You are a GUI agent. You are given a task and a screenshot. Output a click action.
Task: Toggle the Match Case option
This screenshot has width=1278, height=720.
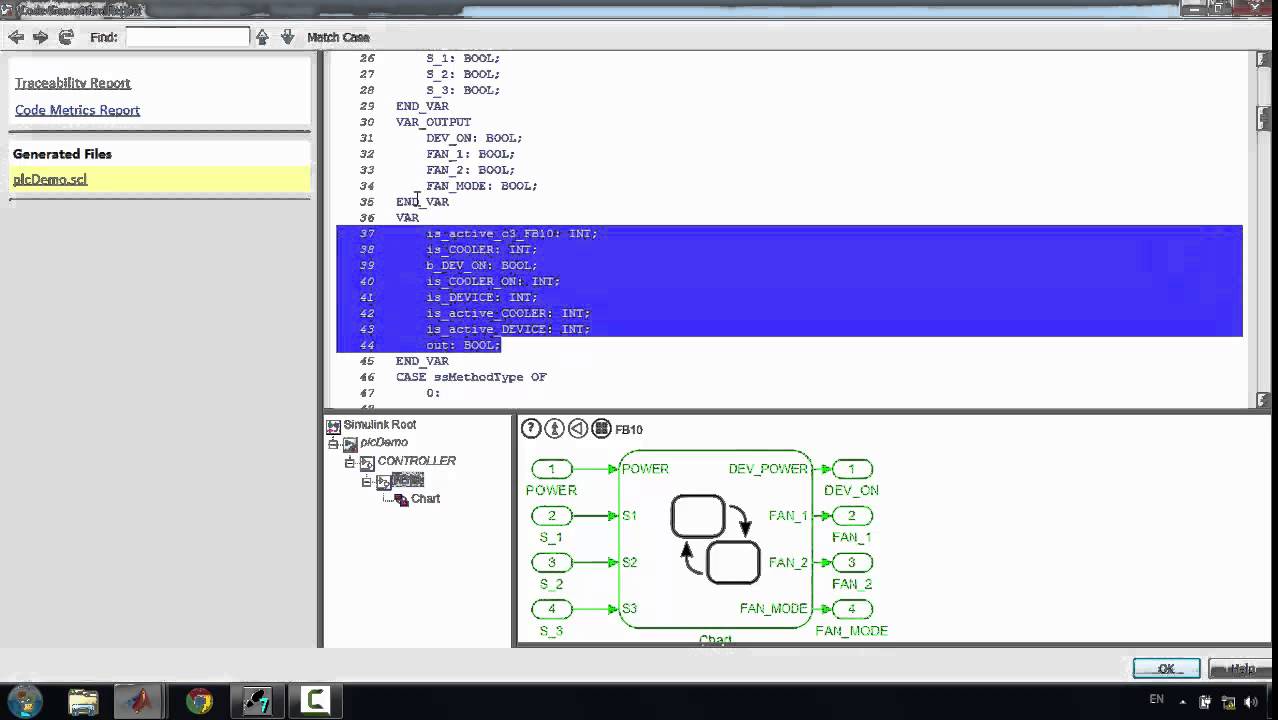(338, 37)
